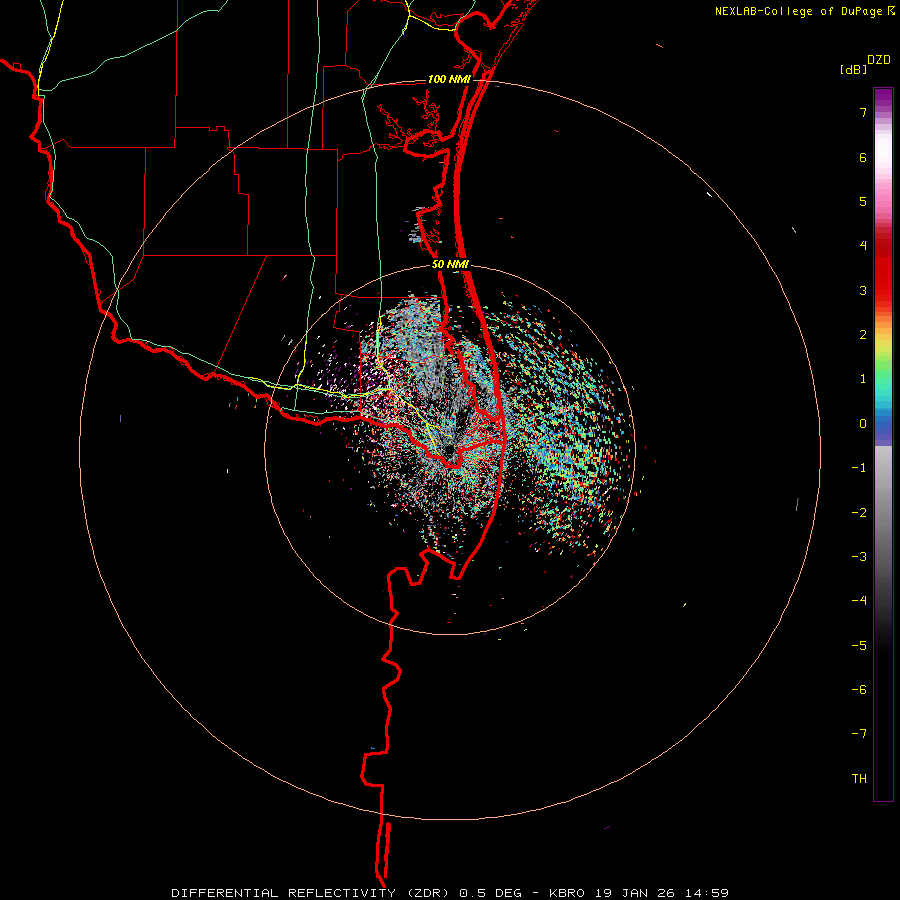Click the -7 value on the color scale
Viewport: 900px width, 900px height.
[x=859, y=734]
